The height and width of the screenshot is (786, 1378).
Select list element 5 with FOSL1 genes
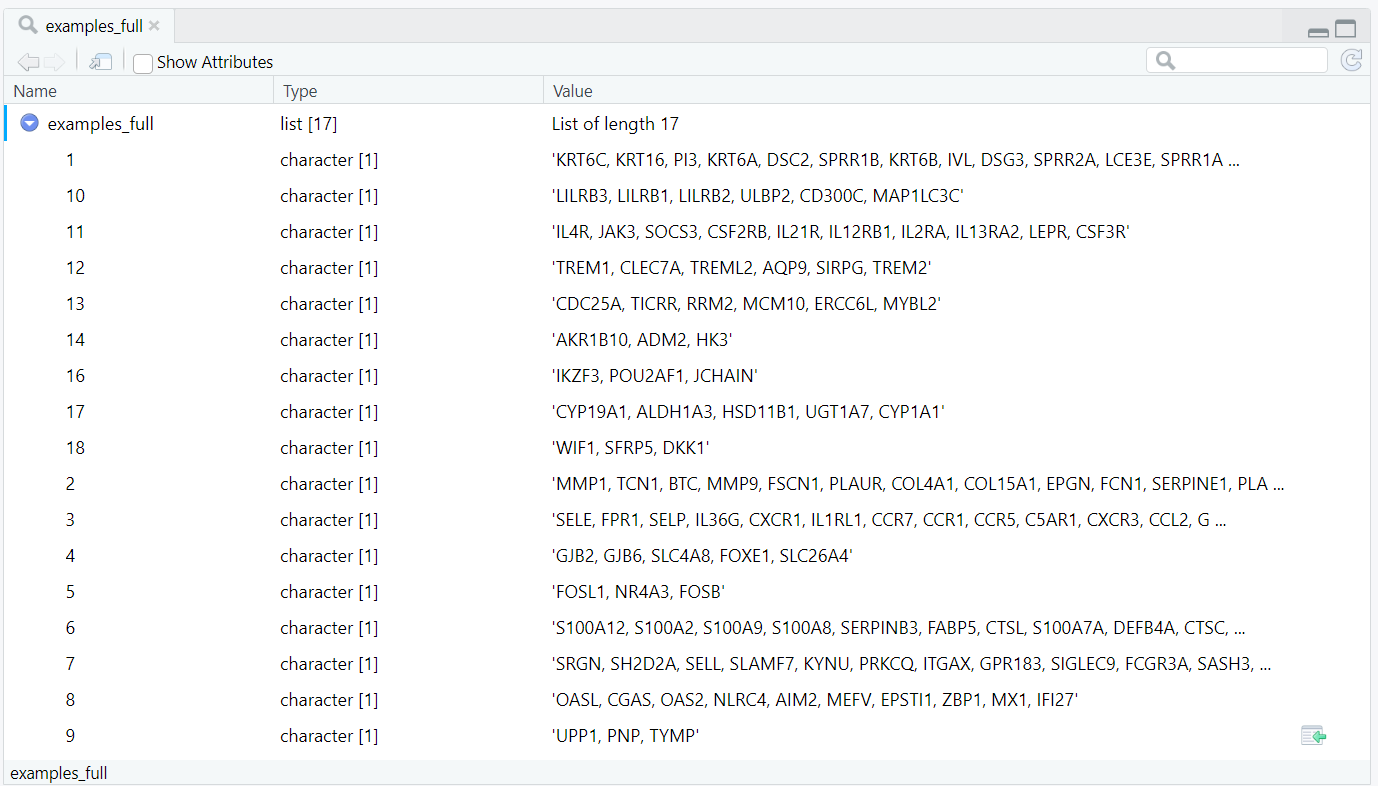70,592
